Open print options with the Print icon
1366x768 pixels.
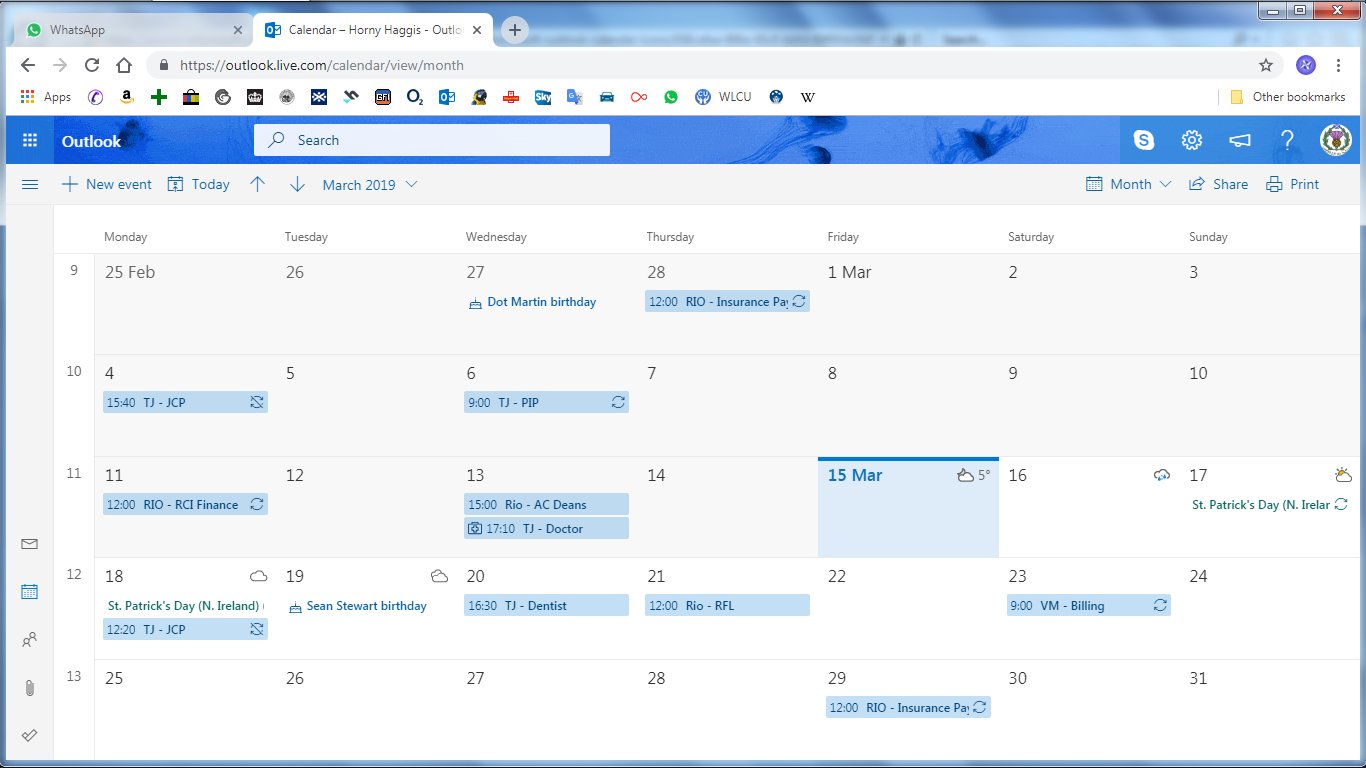point(1292,184)
